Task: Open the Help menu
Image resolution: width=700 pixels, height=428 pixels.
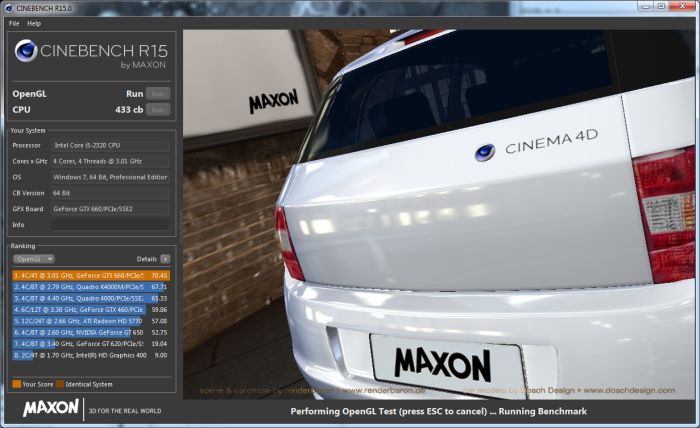Action: [x=34, y=24]
